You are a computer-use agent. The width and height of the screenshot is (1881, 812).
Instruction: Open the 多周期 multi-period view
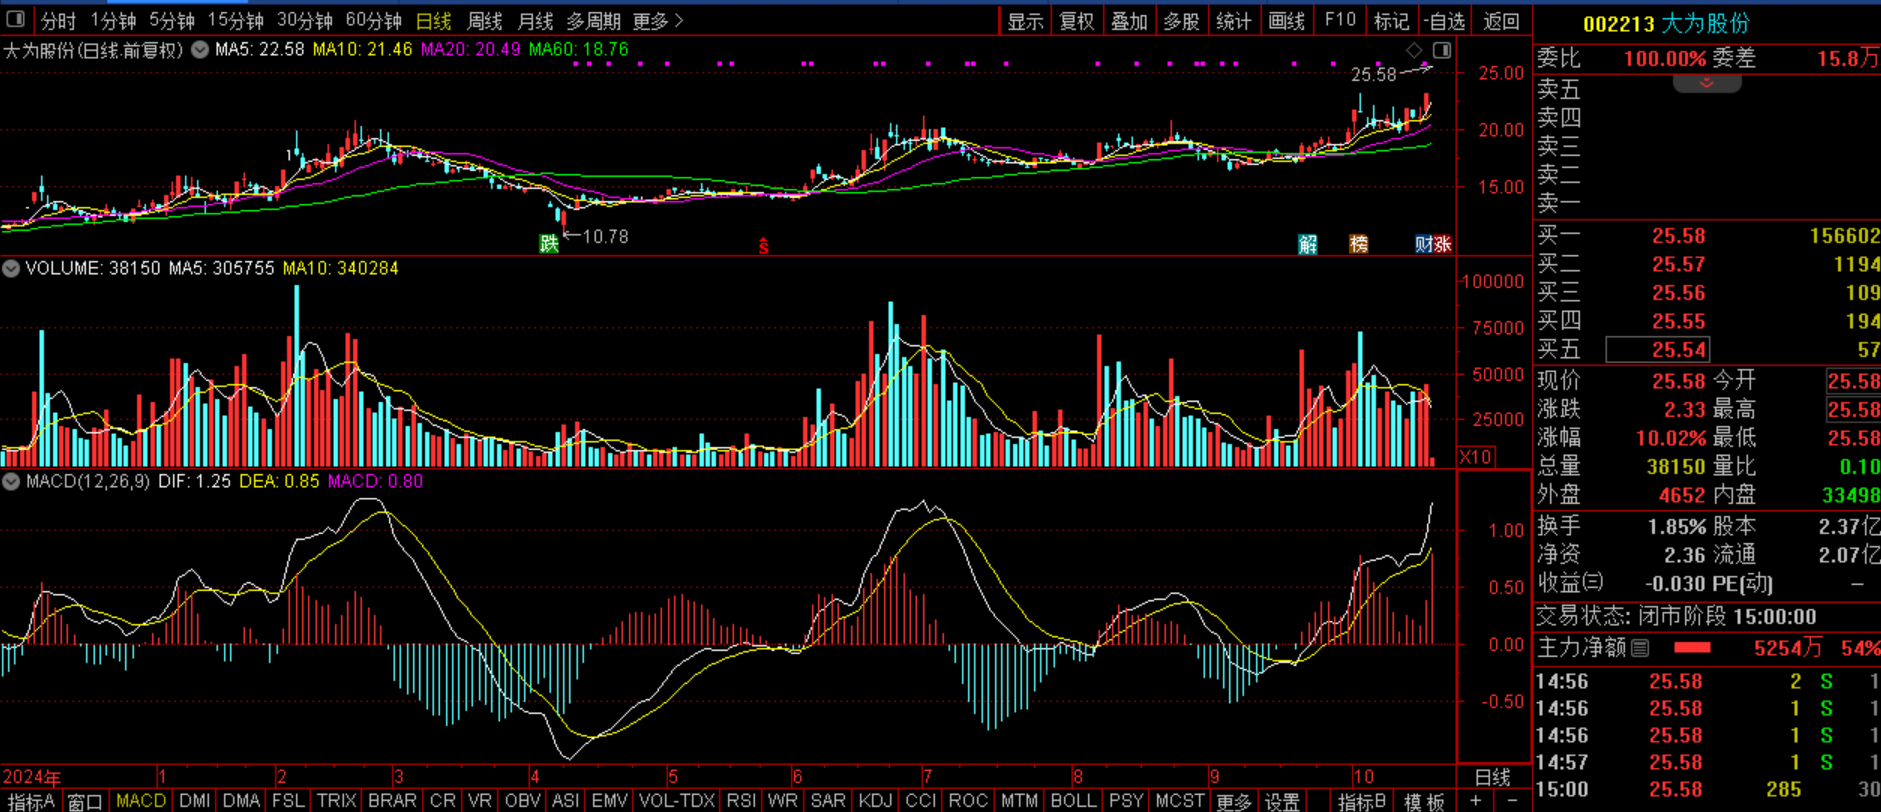(x=593, y=20)
